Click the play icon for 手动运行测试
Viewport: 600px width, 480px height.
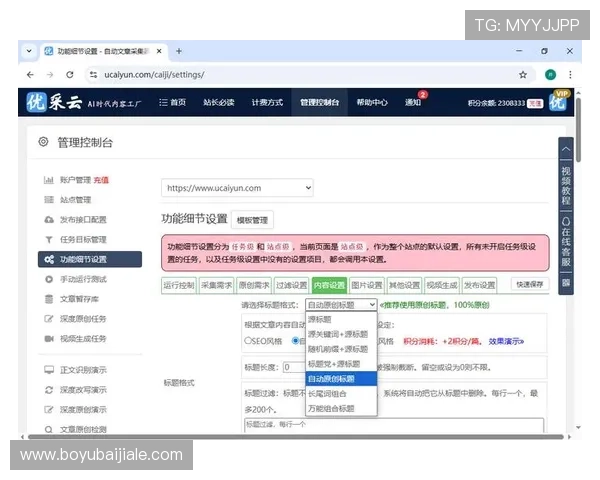click(x=49, y=279)
